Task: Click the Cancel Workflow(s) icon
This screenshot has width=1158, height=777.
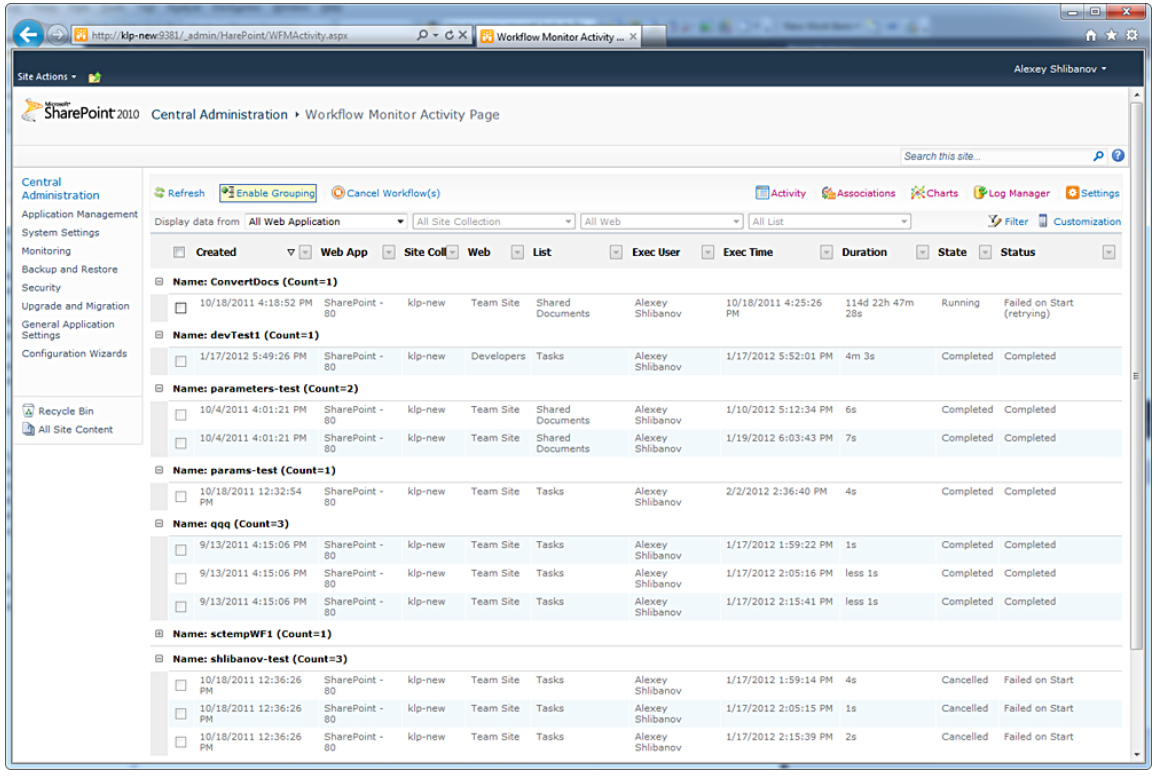Action: (x=338, y=193)
